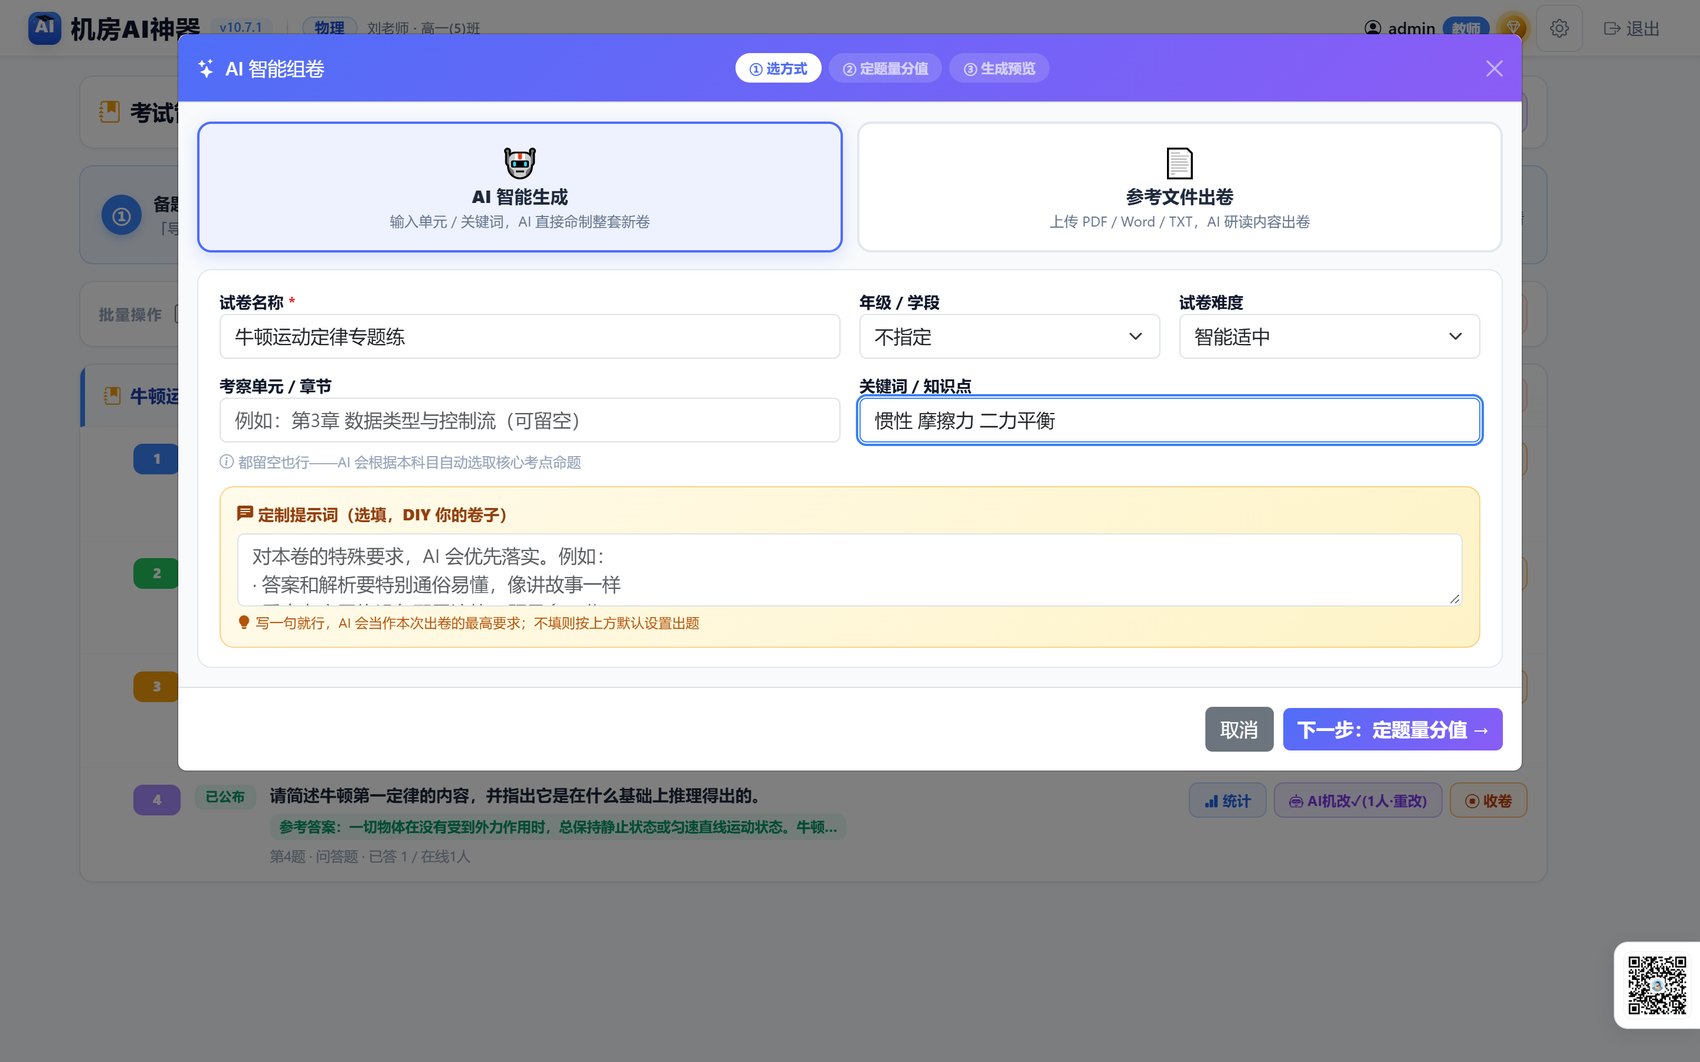The width and height of the screenshot is (1700, 1062).
Task: Click the 刘老师 · 高一(5)班 label
Action: coord(423,28)
